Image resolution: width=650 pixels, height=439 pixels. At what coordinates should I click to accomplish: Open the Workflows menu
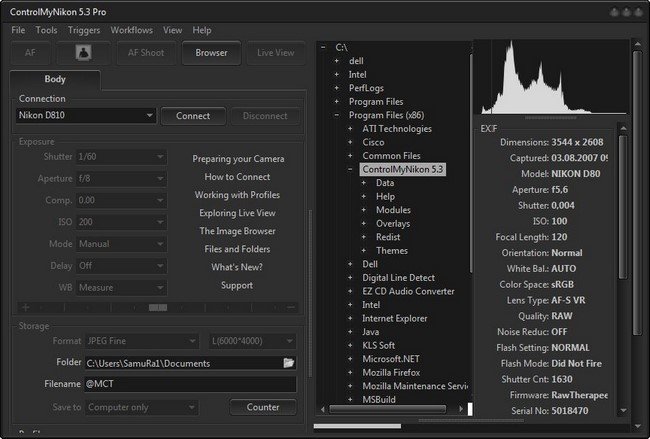click(x=131, y=30)
